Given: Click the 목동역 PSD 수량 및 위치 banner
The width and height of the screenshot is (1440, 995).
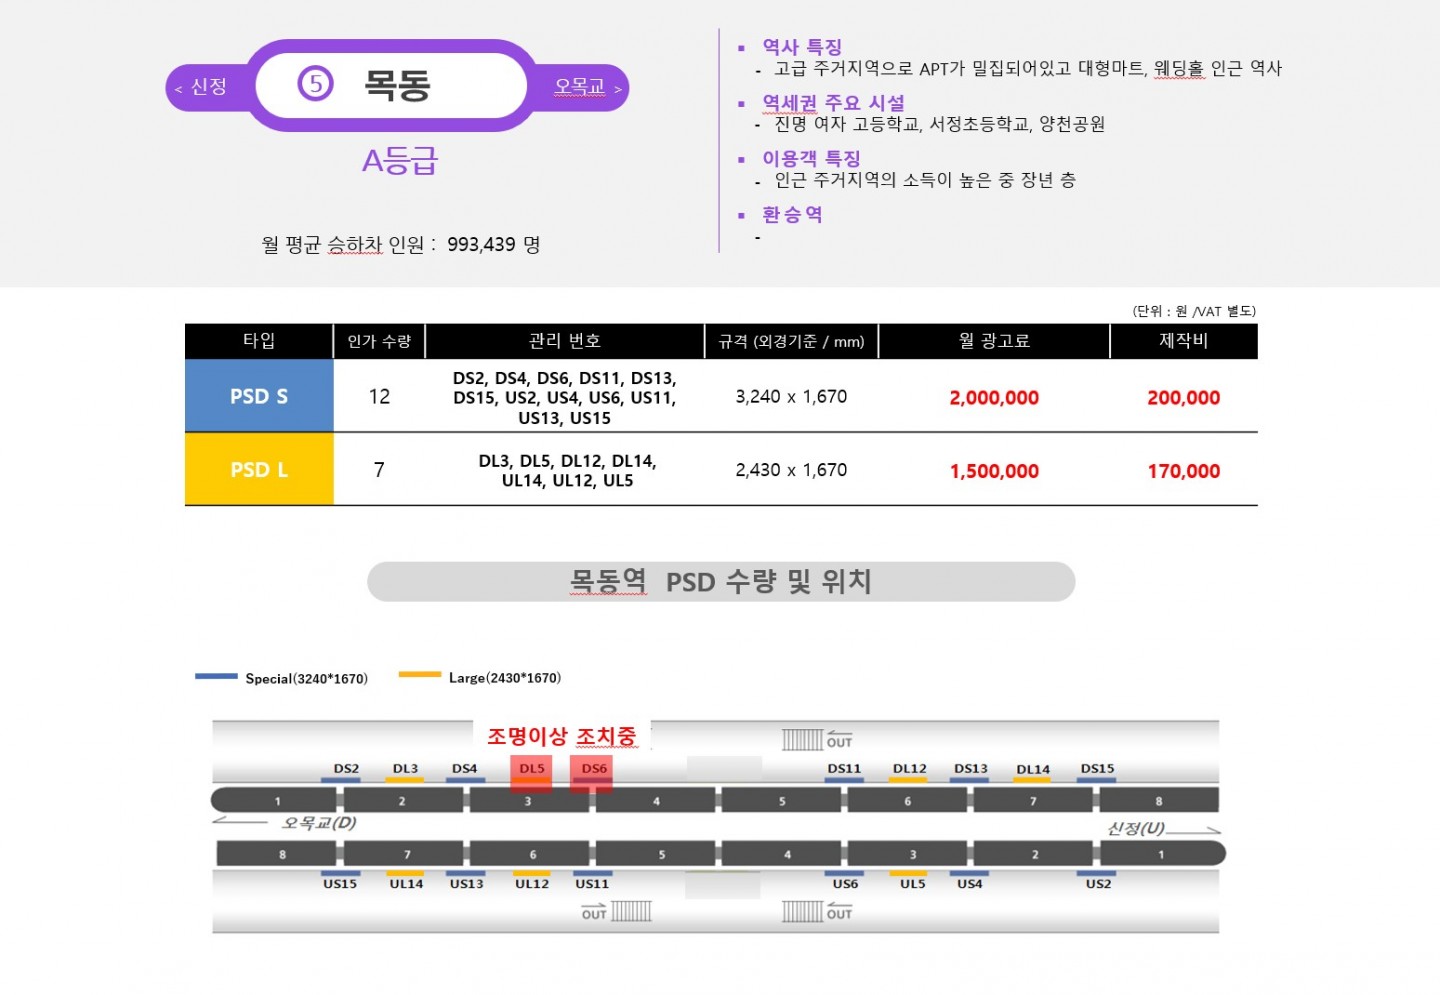Looking at the screenshot, I should pyautogui.click(x=721, y=582).
